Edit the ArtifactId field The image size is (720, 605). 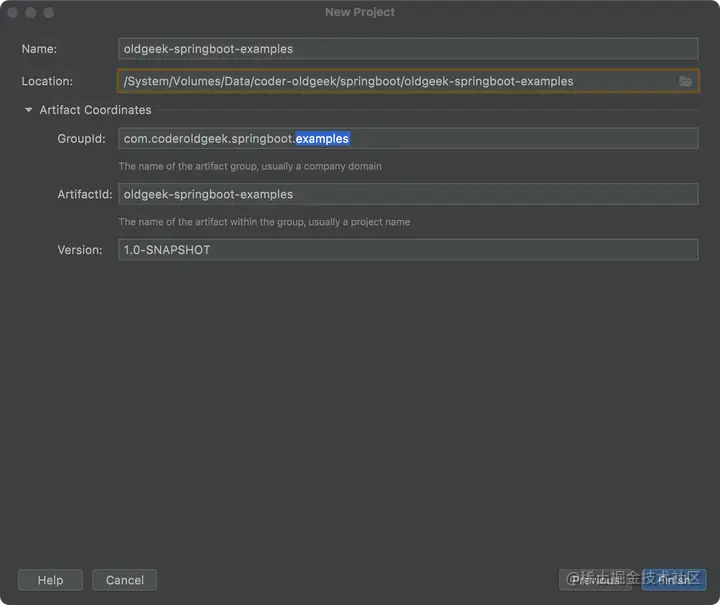pos(408,194)
